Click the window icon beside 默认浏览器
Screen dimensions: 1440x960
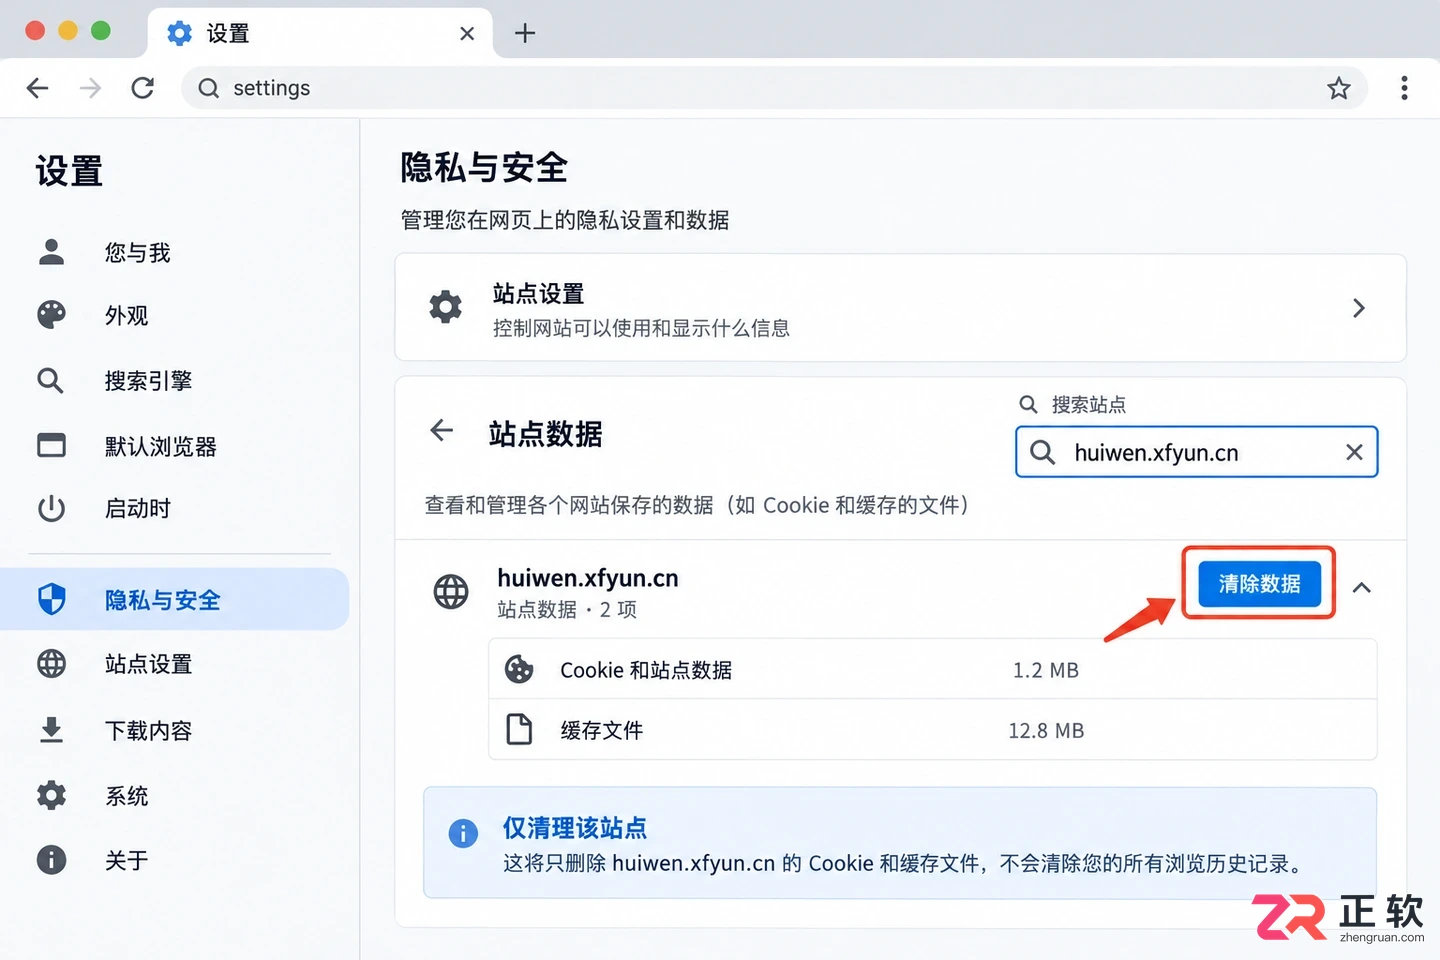51,444
